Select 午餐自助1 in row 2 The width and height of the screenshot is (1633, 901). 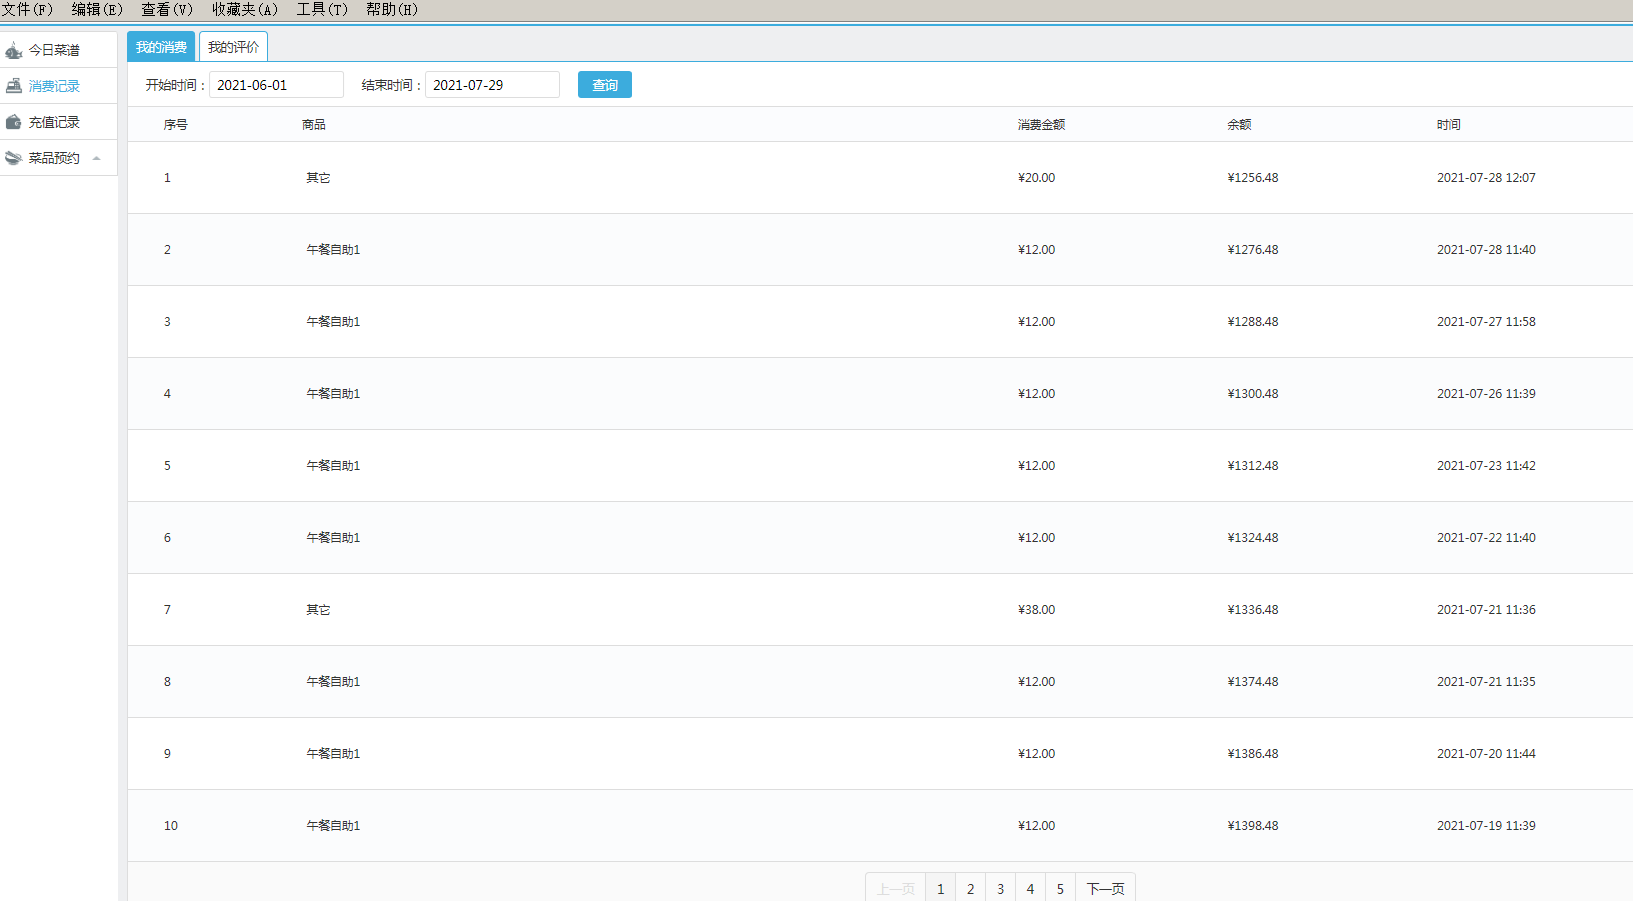click(x=333, y=250)
